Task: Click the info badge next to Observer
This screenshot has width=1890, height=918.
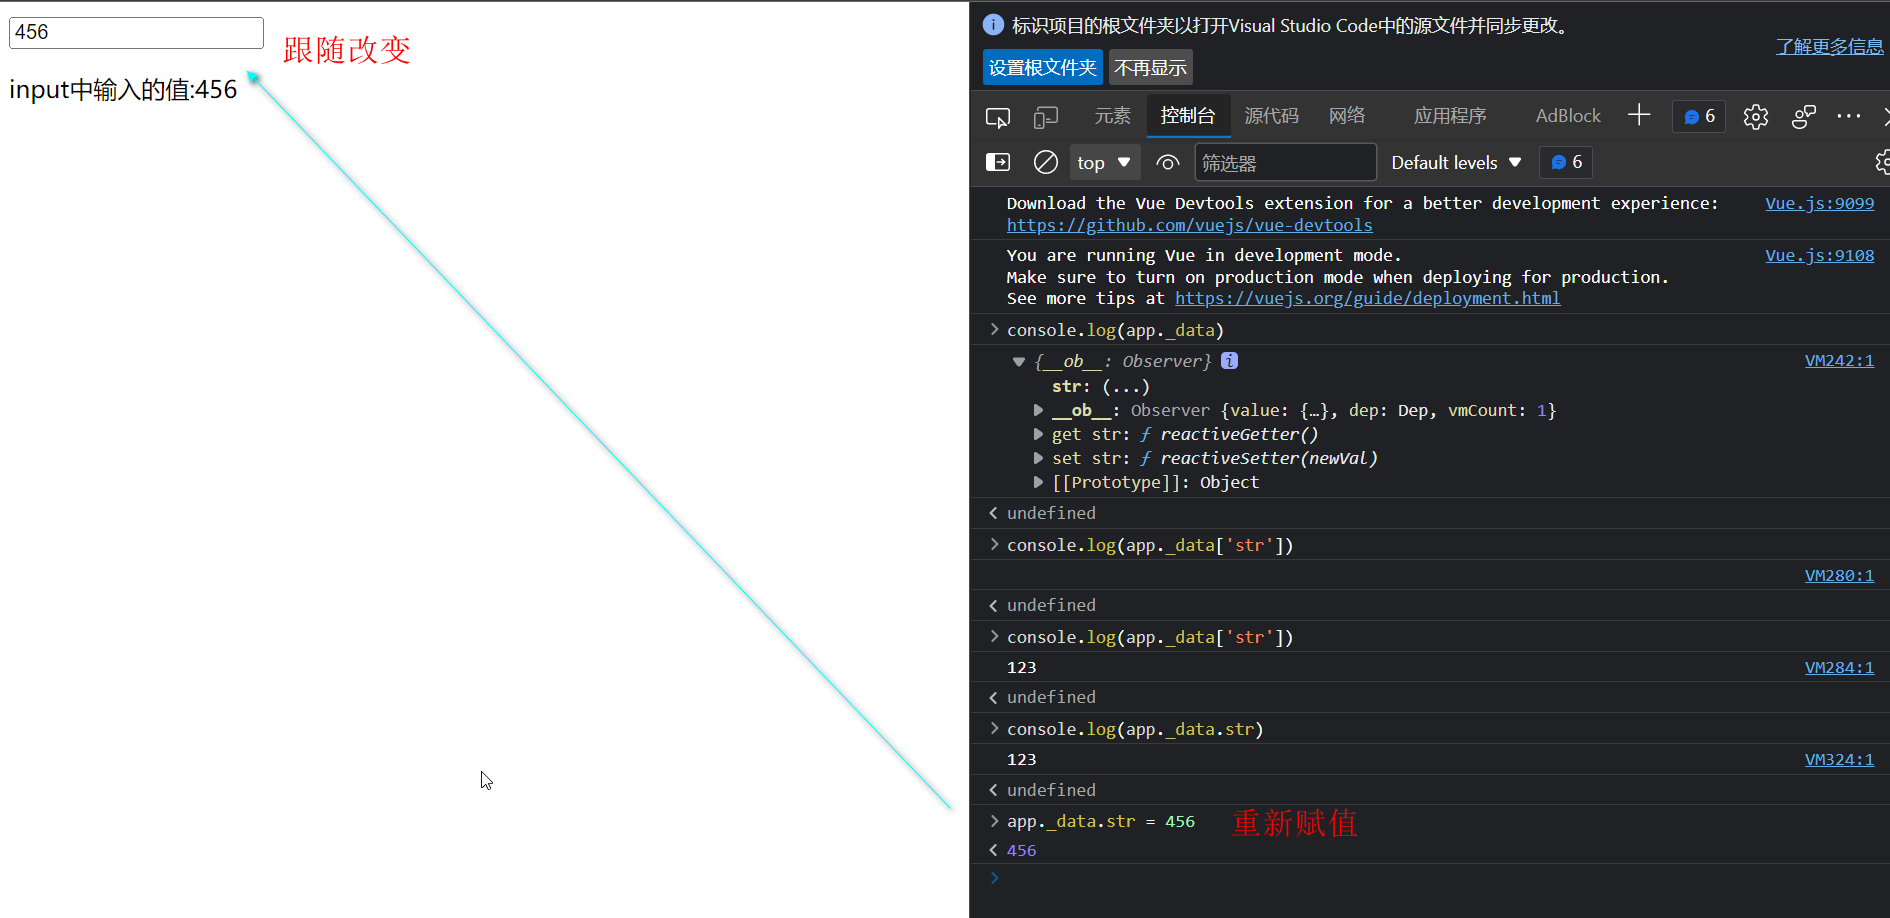Action: [x=1229, y=360]
